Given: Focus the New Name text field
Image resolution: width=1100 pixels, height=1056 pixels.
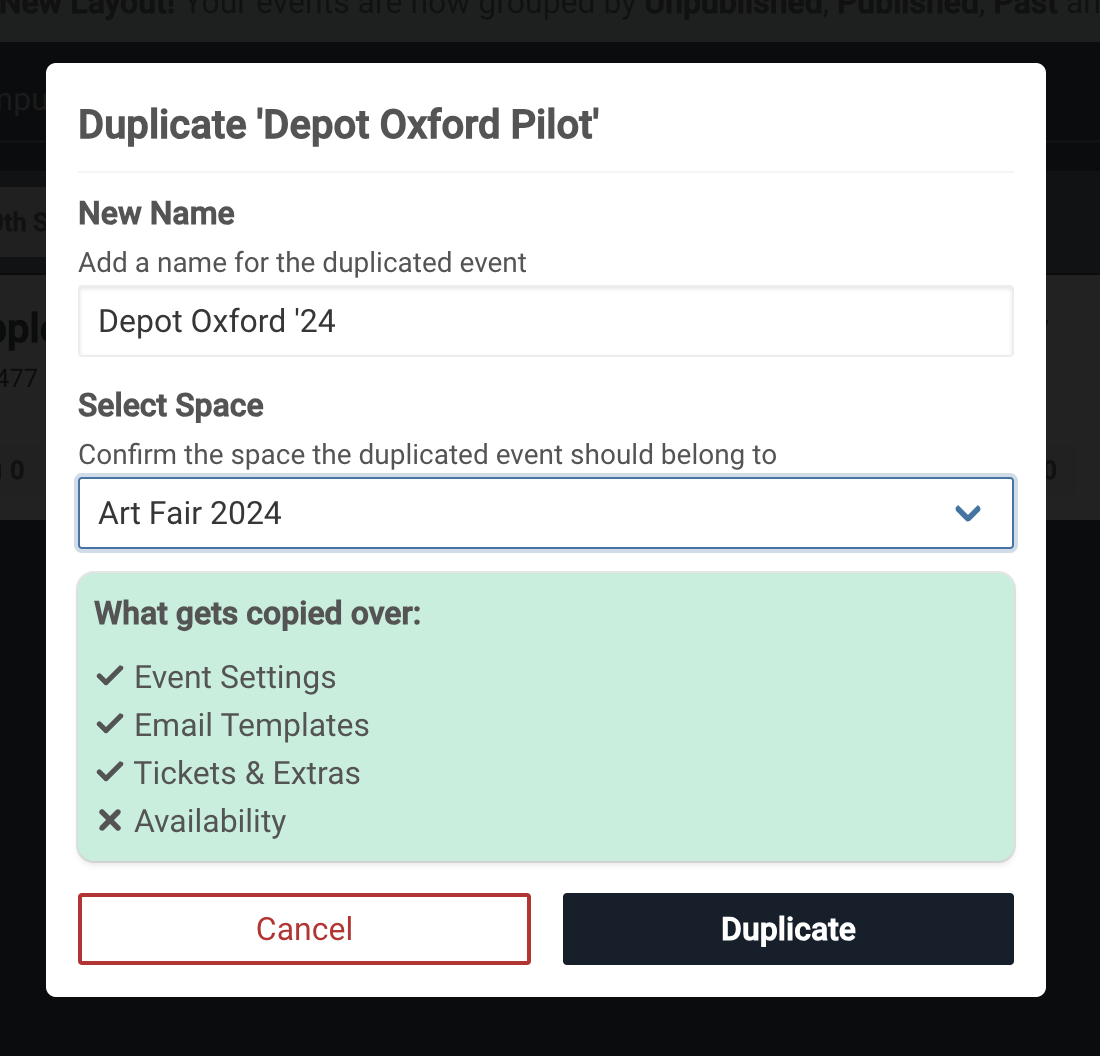Looking at the screenshot, I should tap(545, 321).
